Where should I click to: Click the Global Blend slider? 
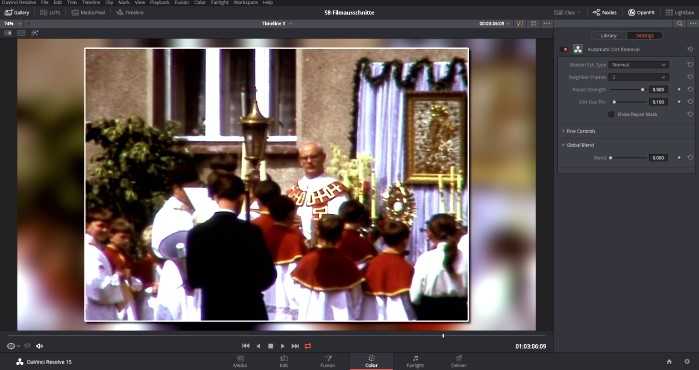click(628, 158)
